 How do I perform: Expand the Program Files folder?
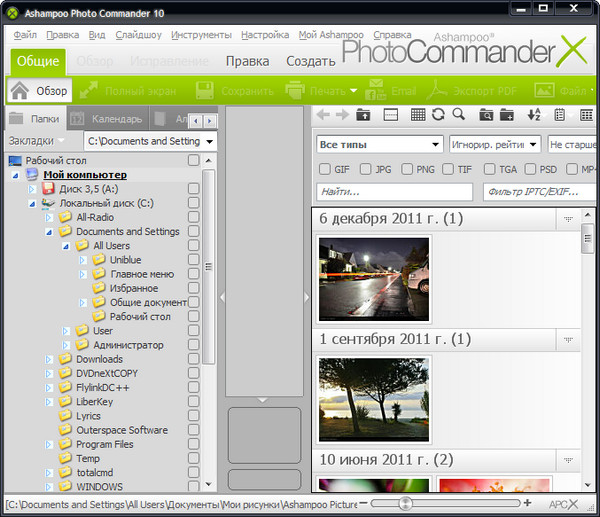point(50,444)
